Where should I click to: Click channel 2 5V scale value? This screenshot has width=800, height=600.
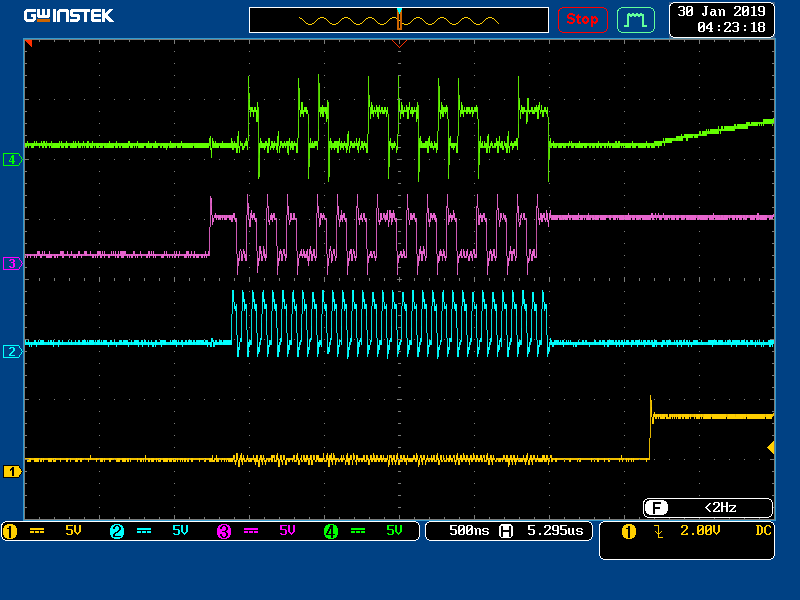point(180,531)
